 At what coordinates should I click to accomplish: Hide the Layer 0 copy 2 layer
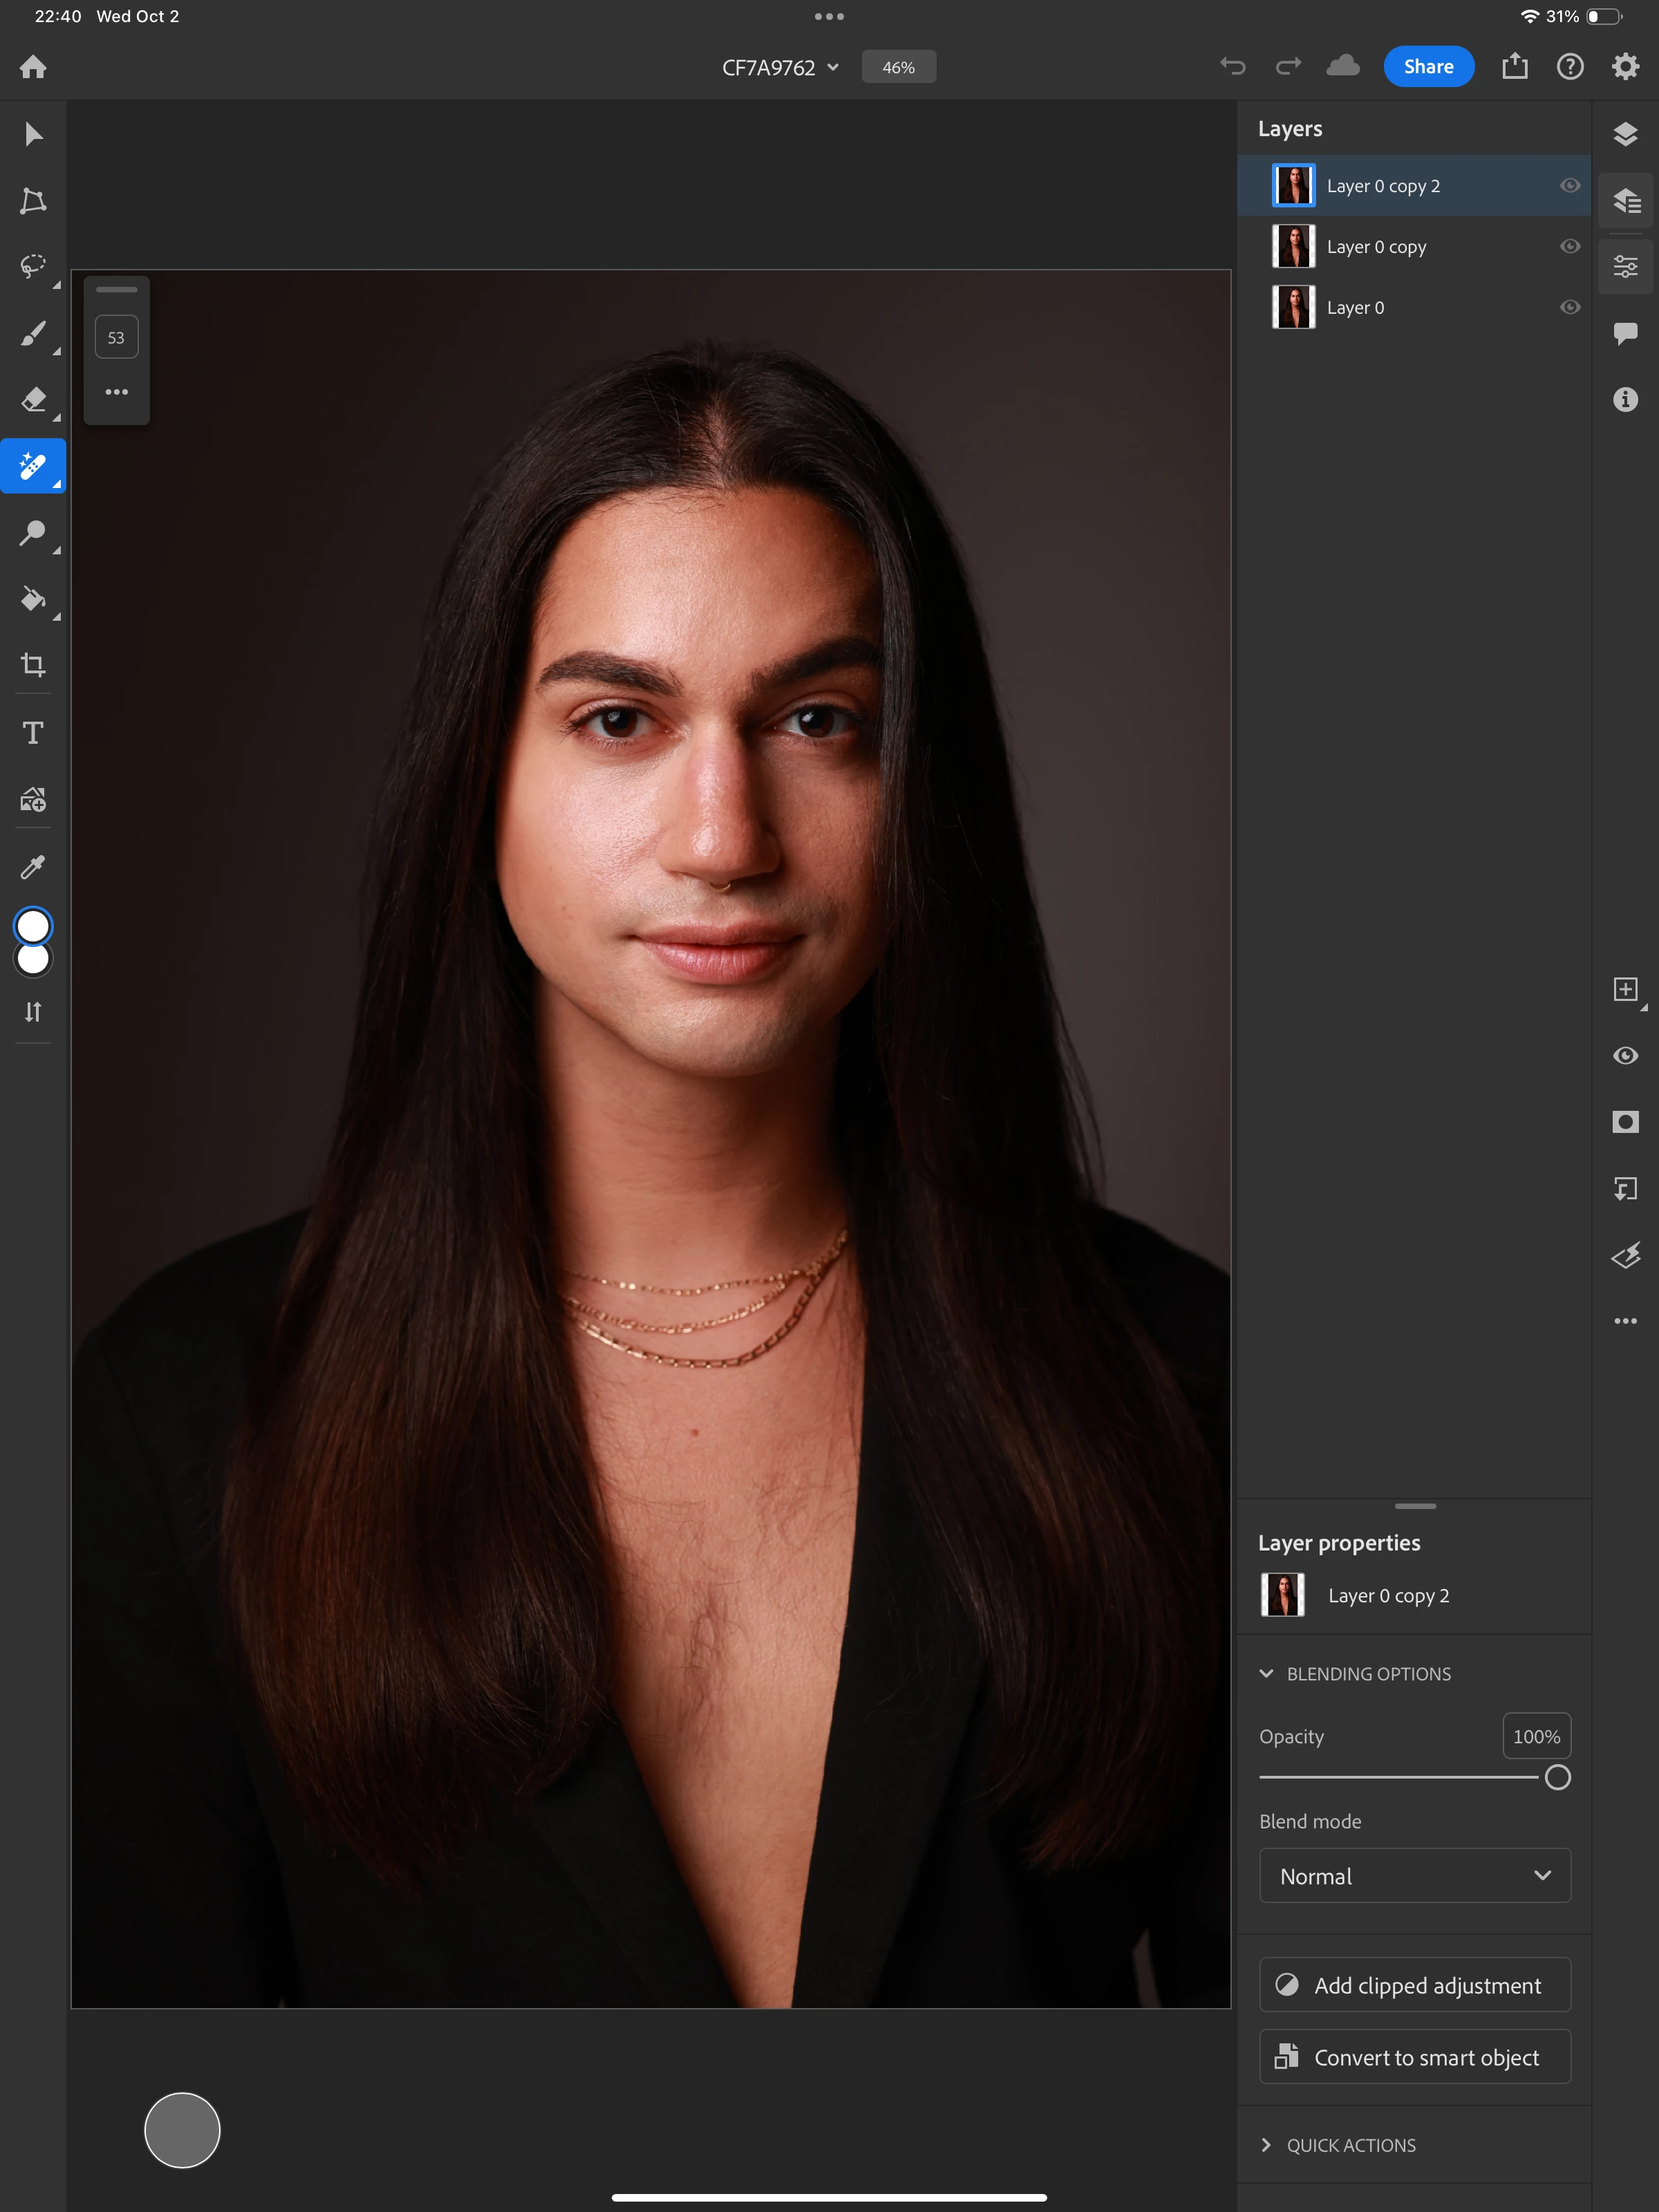[x=1570, y=186]
